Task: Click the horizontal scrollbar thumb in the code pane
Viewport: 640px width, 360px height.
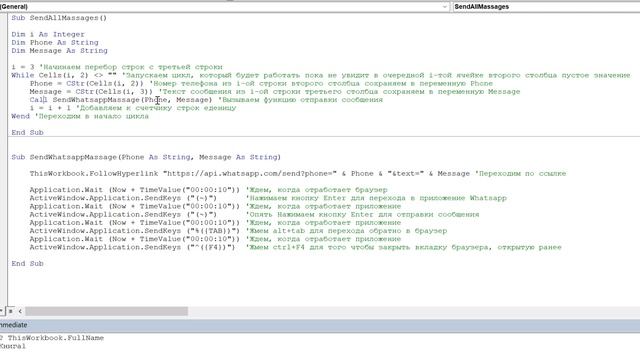Action: pyautogui.click(x=107, y=311)
